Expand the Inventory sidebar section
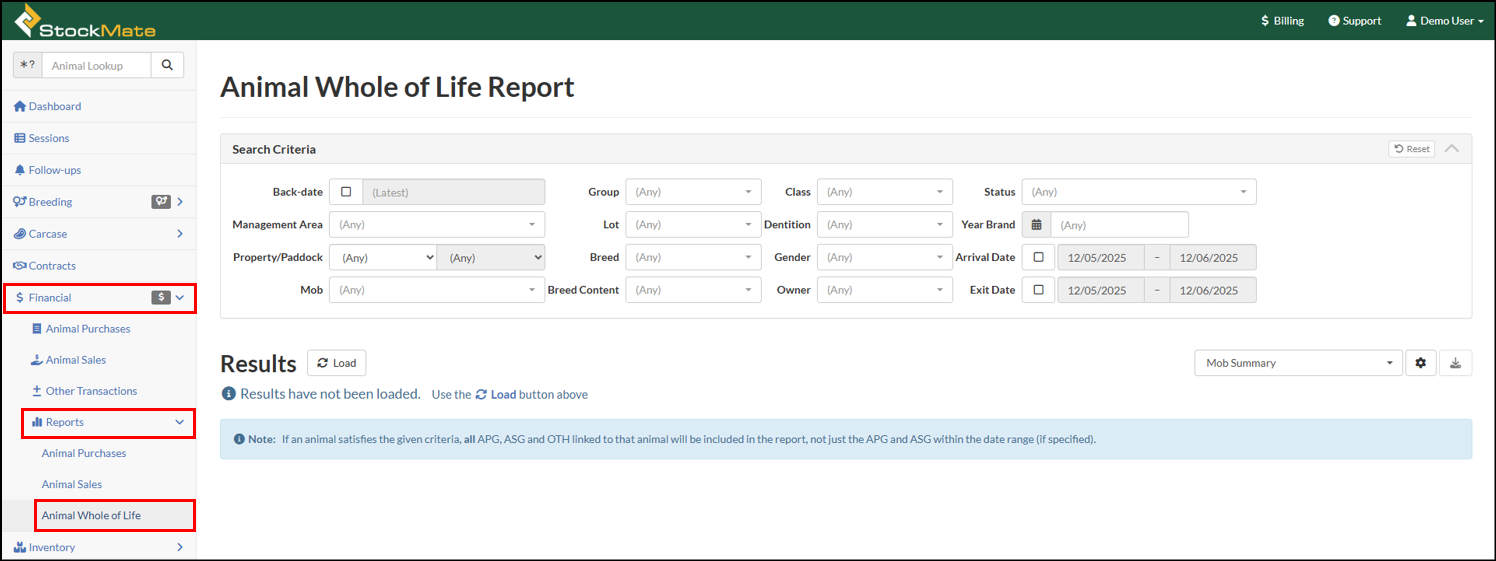Viewport: 1496px width, 561px height. (x=98, y=547)
